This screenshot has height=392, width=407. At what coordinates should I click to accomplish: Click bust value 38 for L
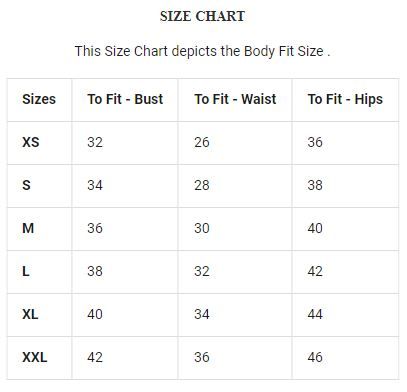pyautogui.click(x=95, y=271)
